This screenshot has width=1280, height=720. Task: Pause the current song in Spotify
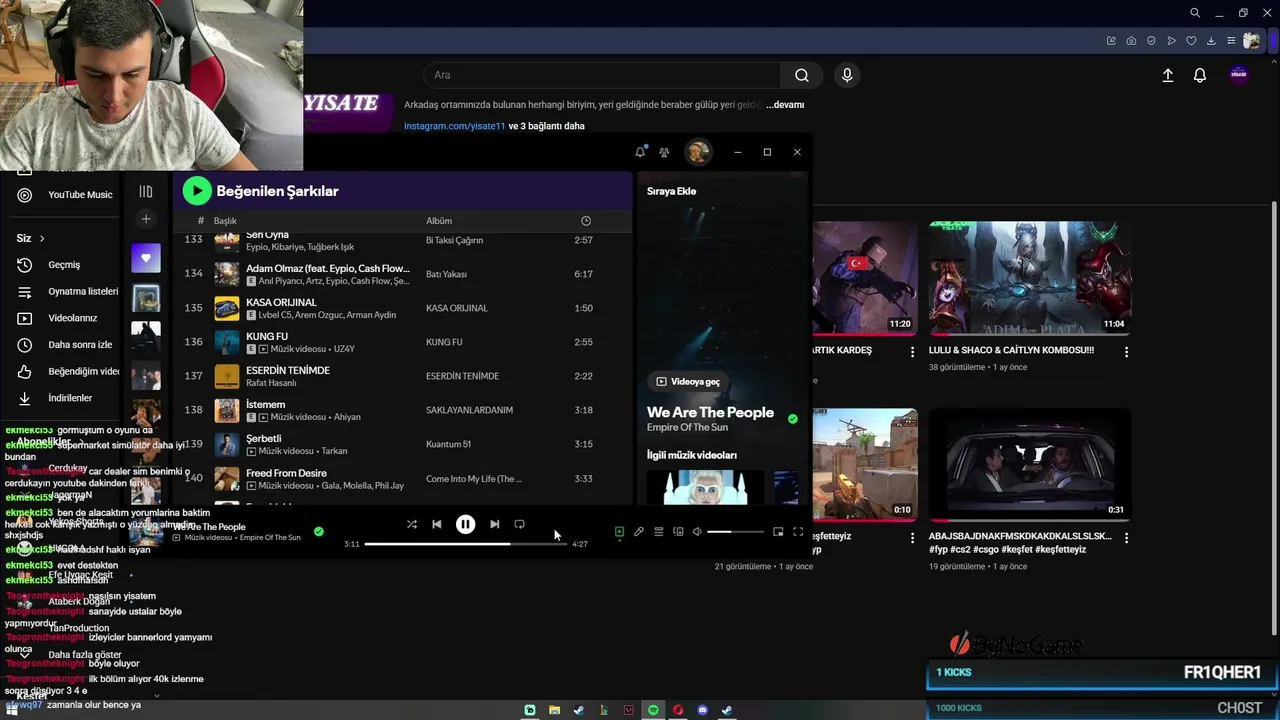point(465,524)
